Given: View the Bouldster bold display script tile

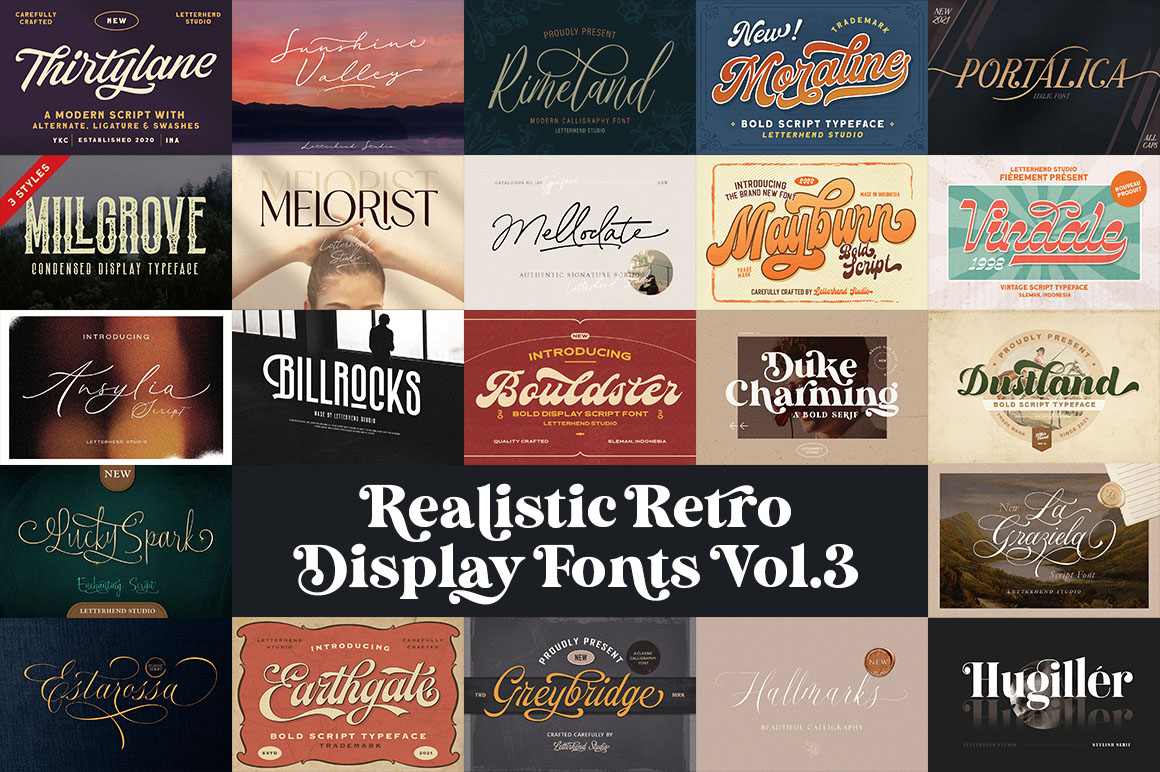Looking at the screenshot, I should click(x=580, y=385).
